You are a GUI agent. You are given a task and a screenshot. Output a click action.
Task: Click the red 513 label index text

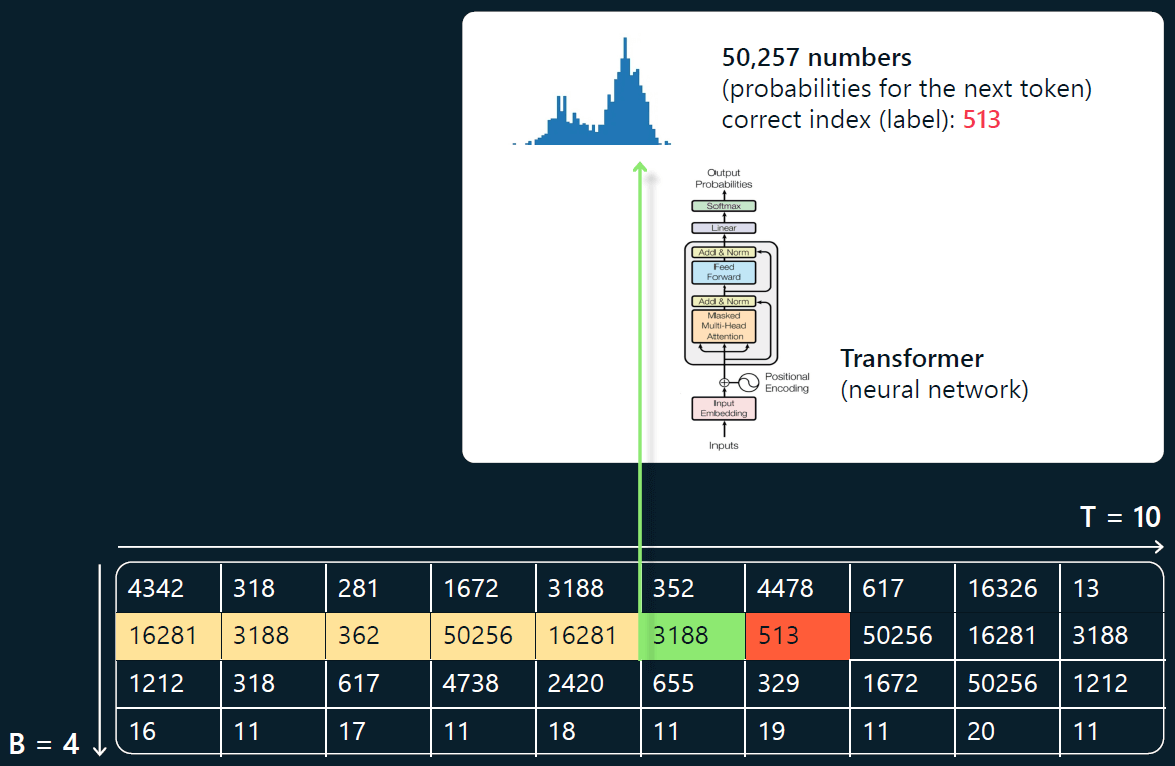coord(981,120)
